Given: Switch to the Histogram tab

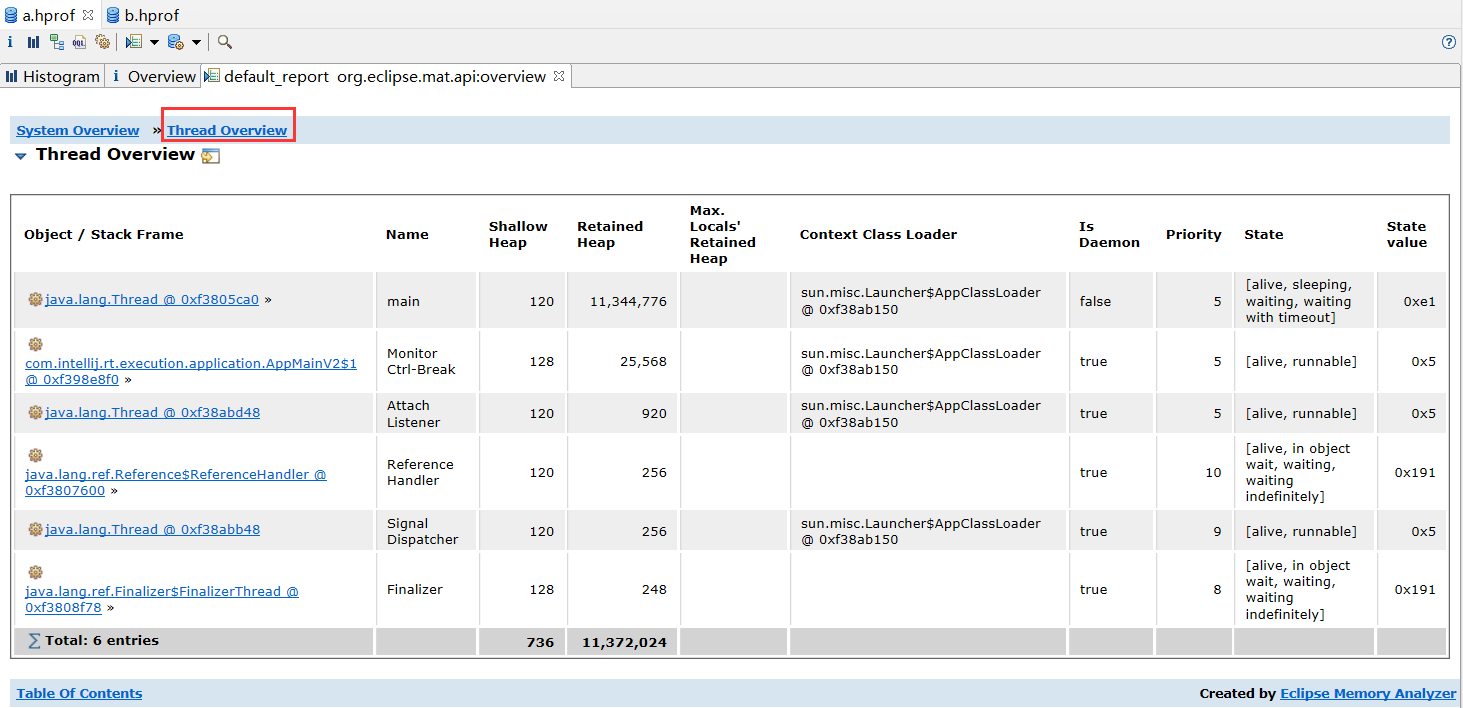Looking at the screenshot, I should tap(53, 76).
